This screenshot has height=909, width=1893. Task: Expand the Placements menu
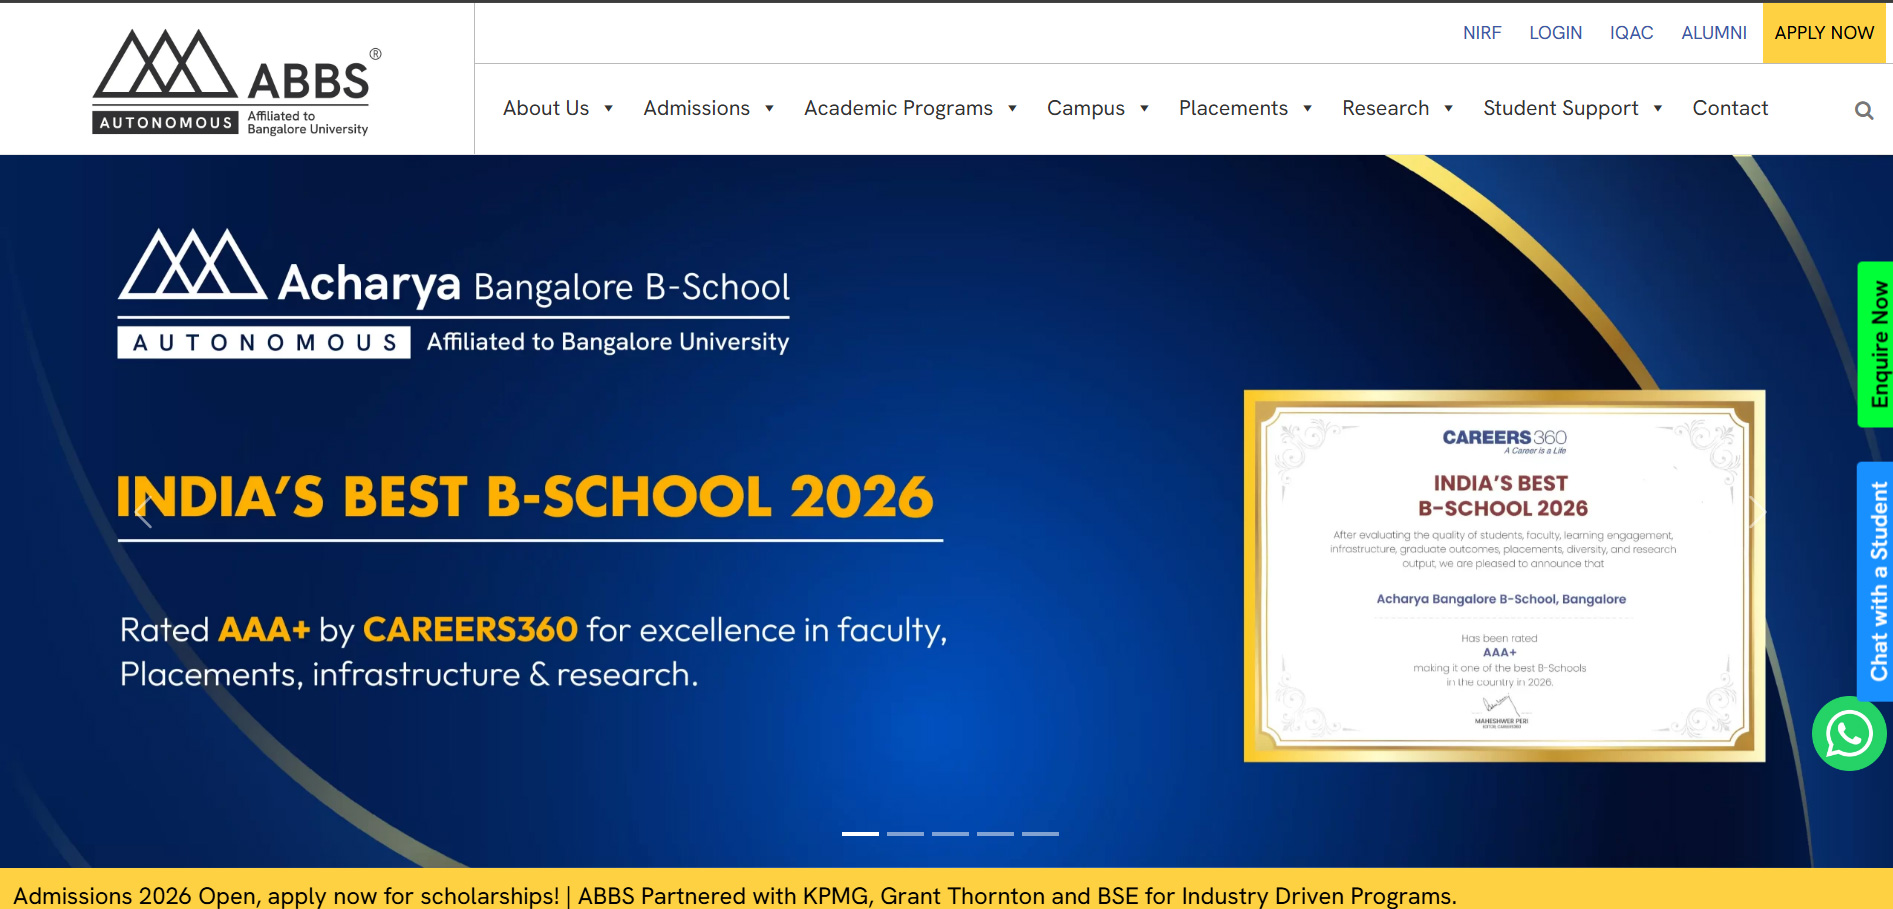coord(1244,108)
